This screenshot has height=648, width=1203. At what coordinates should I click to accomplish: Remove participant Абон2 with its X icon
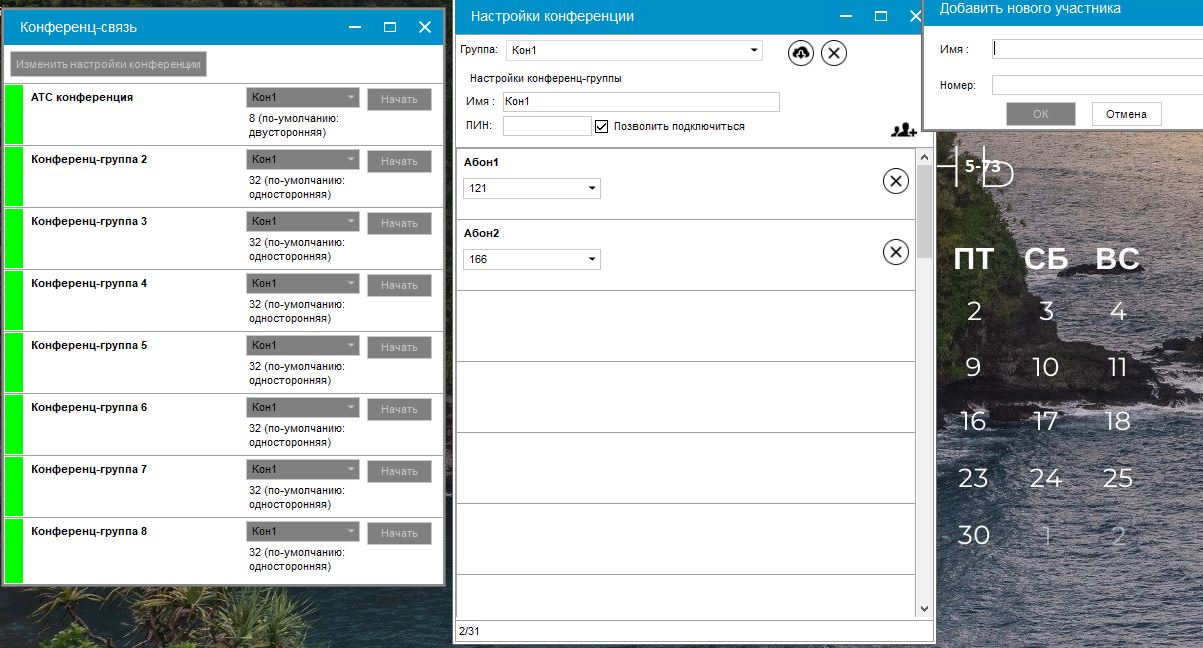point(896,252)
